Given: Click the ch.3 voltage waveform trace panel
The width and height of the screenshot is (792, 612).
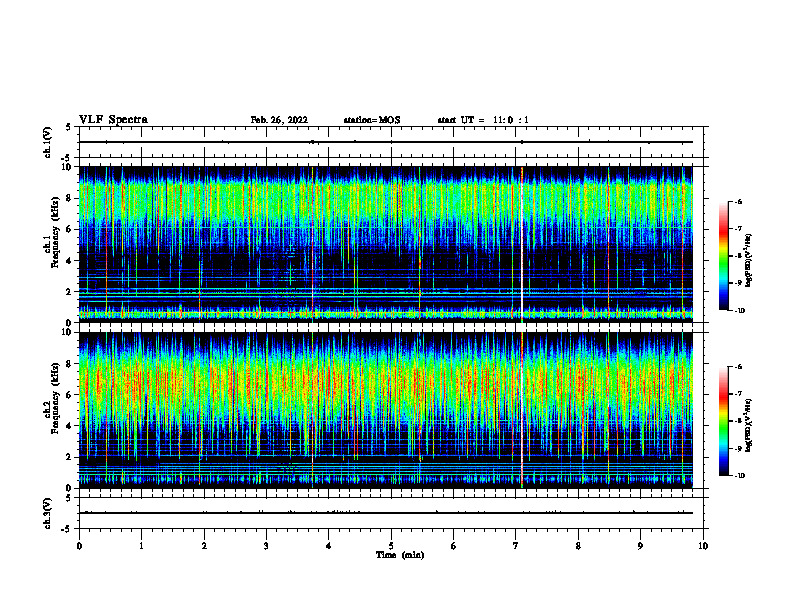Looking at the screenshot, I should click(x=391, y=513).
